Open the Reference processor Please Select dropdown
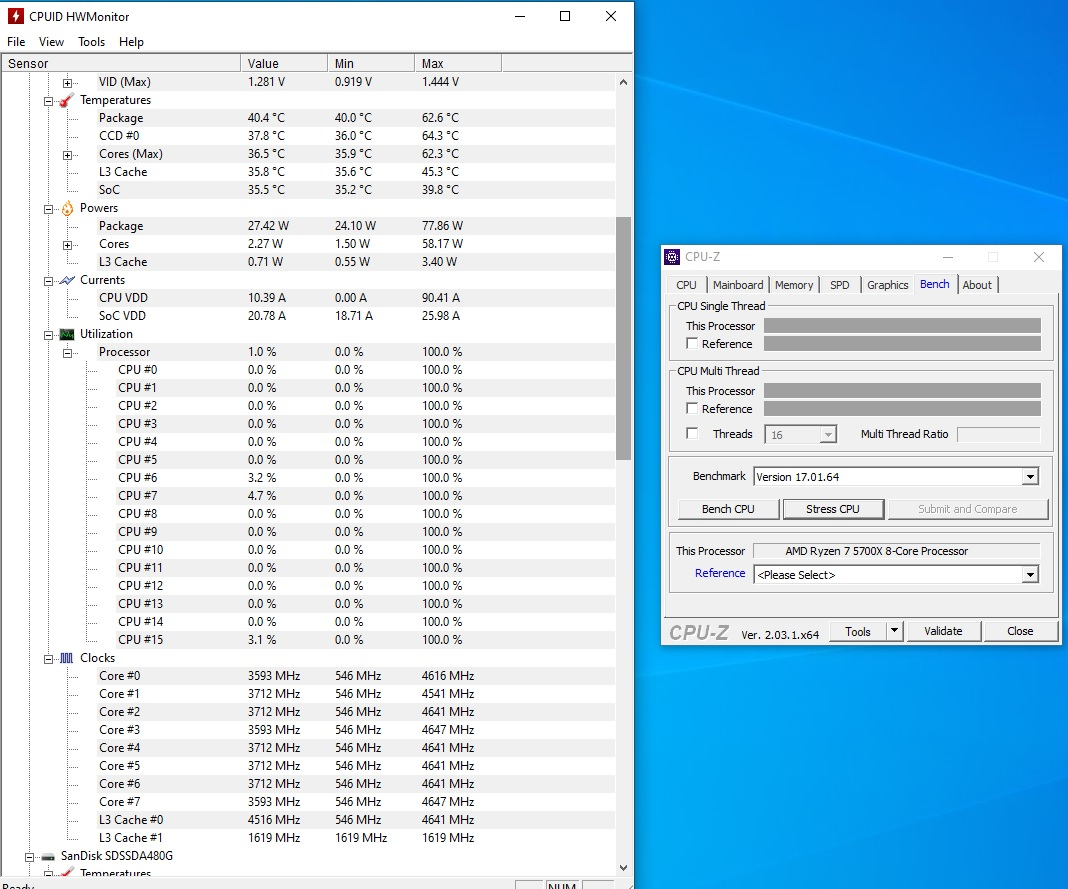This screenshot has width=1068, height=889. 1030,575
